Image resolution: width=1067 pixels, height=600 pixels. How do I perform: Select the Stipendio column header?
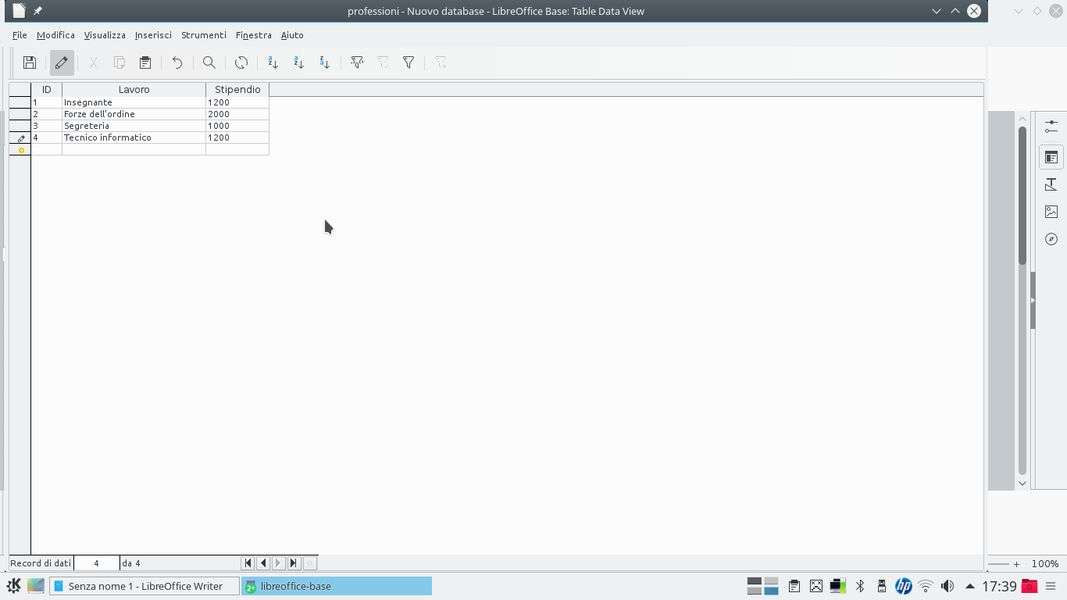(x=237, y=89)
